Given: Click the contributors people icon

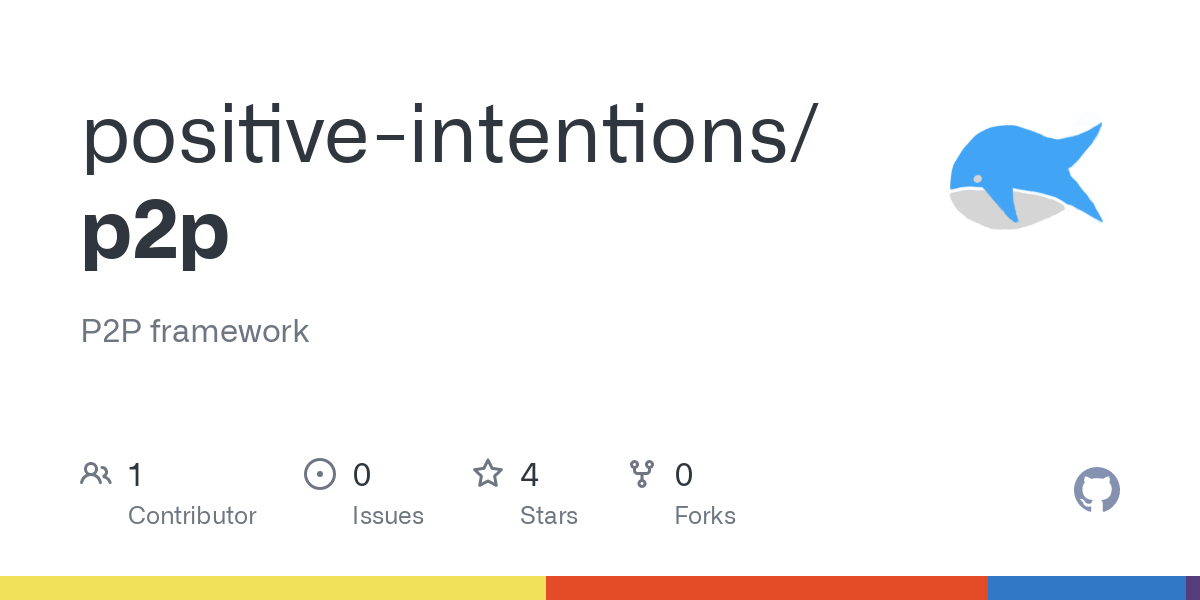Looking at the screenshot, I should pyautogui.click(x=96, y=474).
